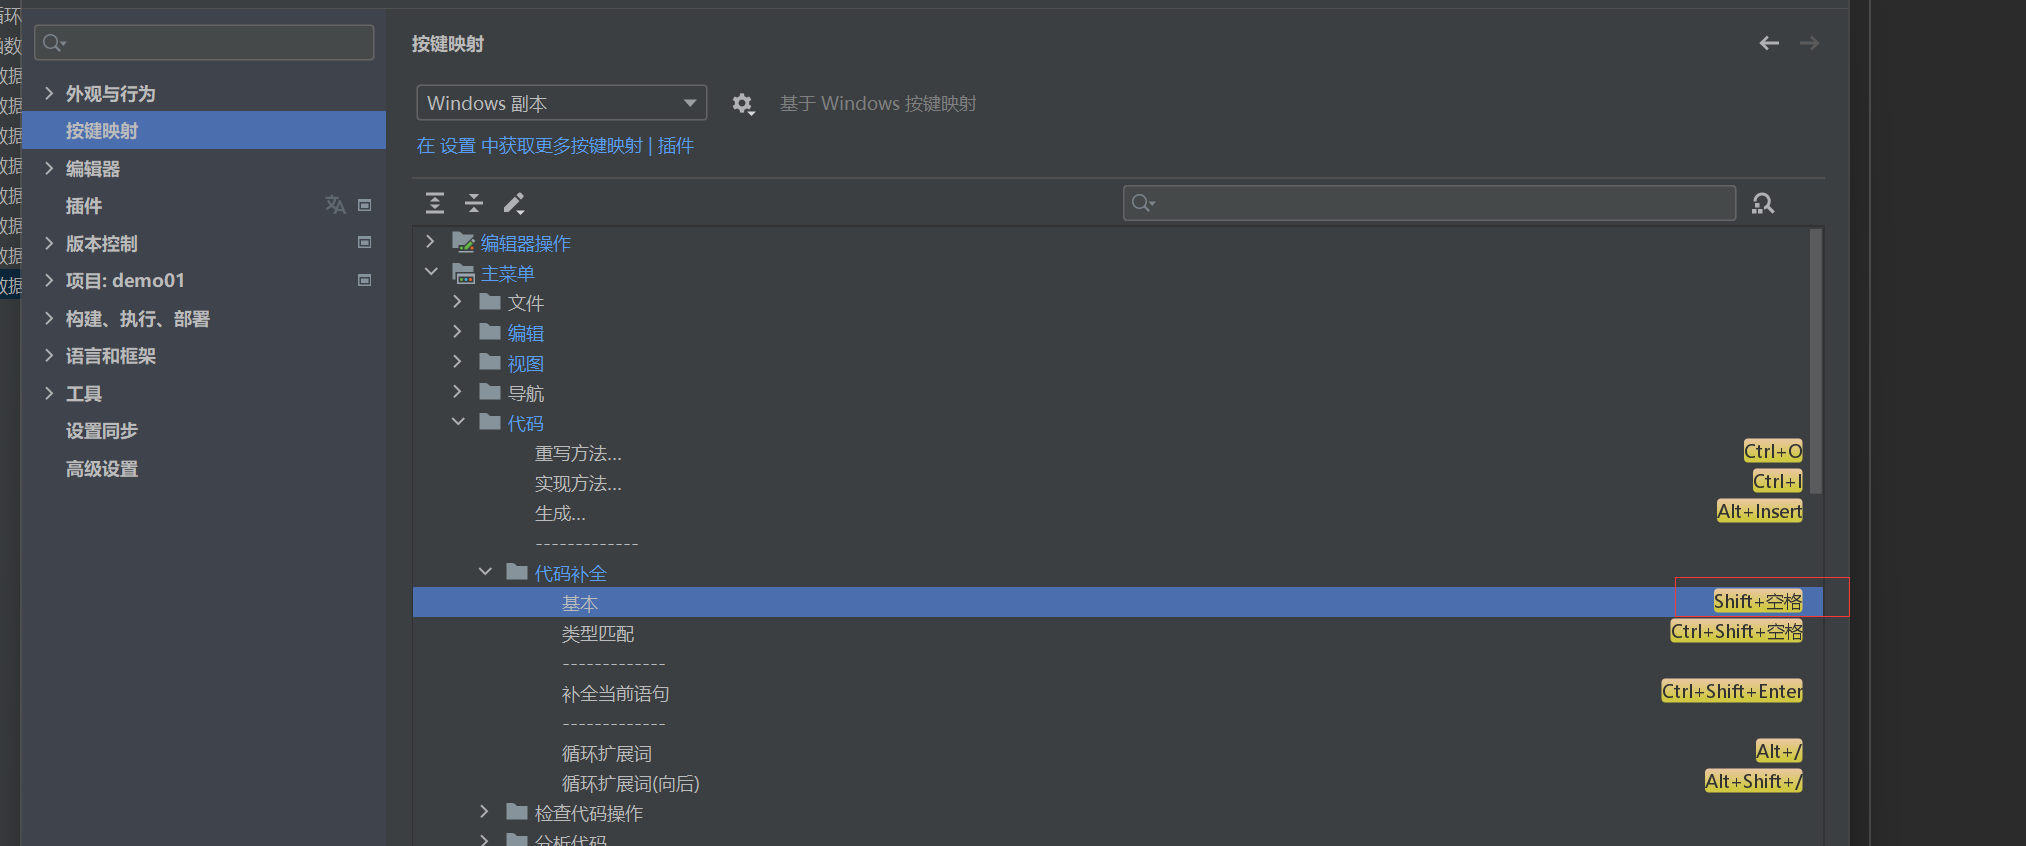Collapse the 代码补全 folder node
This screenshot has width=2026, height=846.
coord(485,572)
